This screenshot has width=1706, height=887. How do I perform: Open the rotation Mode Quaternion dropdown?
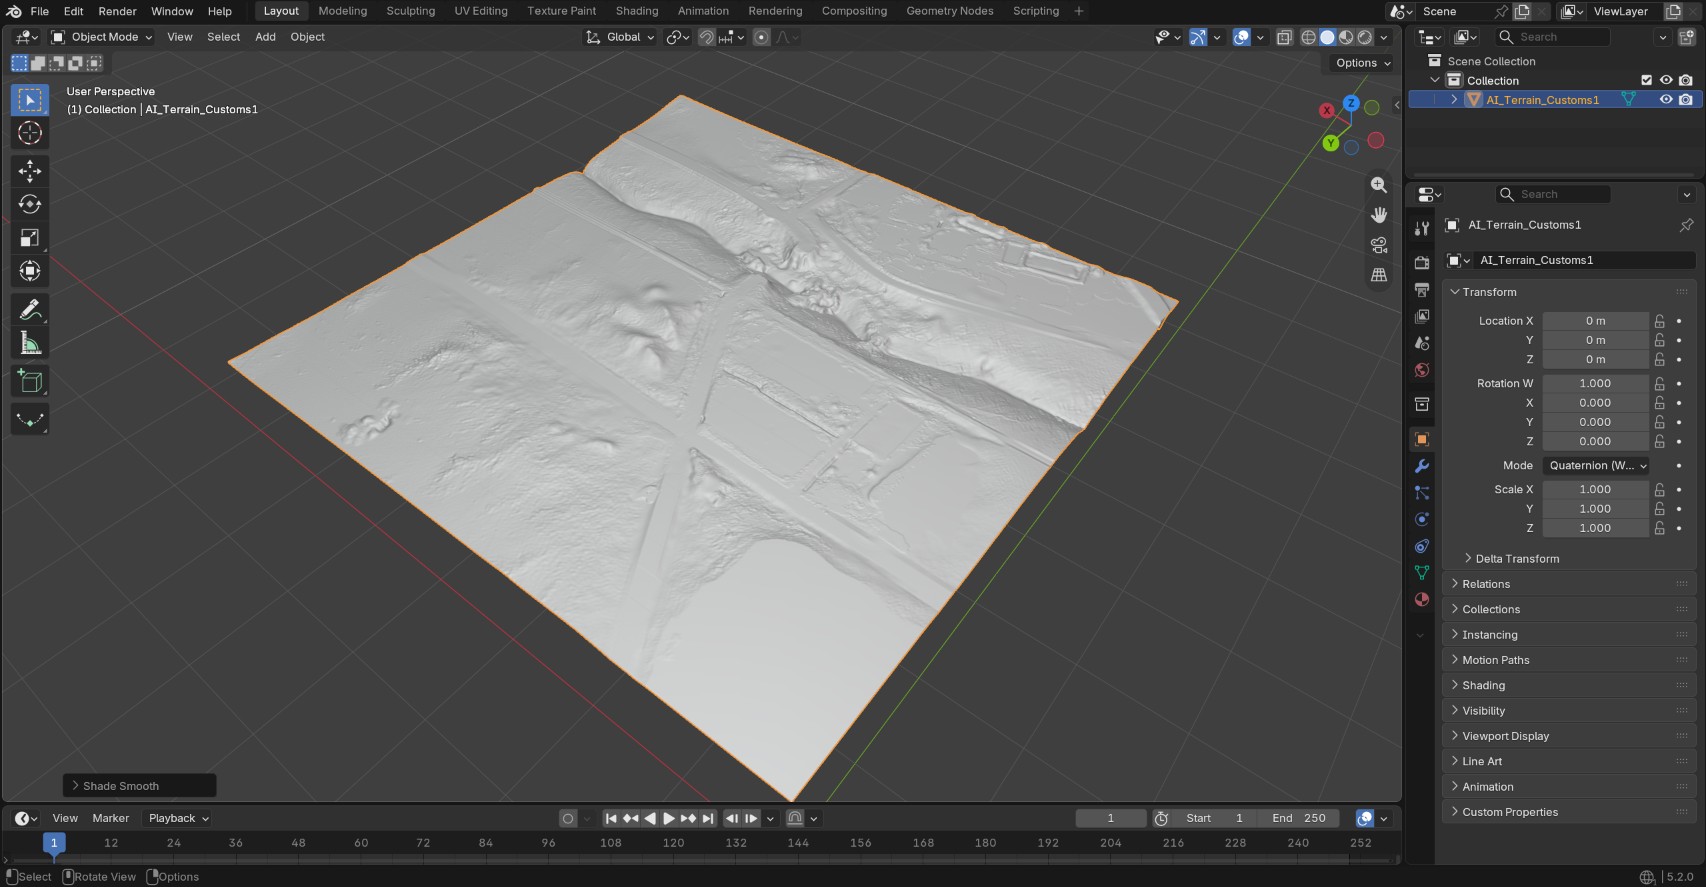click(x=1597, y=465)
